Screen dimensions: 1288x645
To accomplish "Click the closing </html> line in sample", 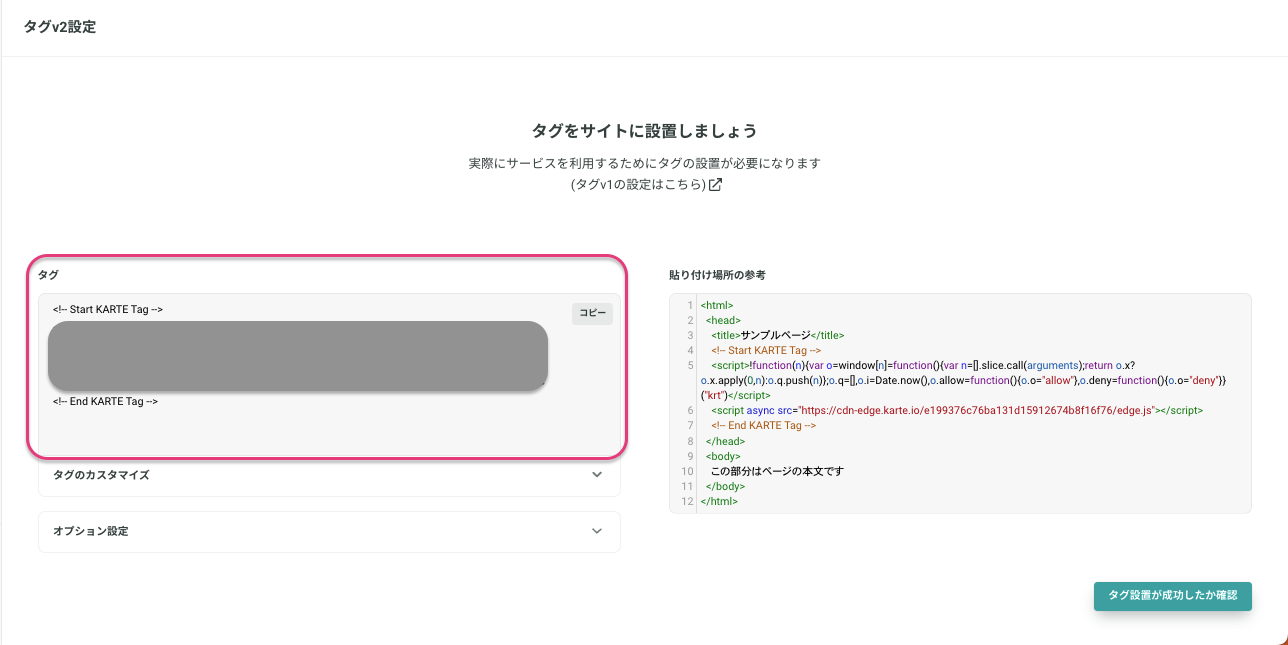I will click(x=719, y=501).
